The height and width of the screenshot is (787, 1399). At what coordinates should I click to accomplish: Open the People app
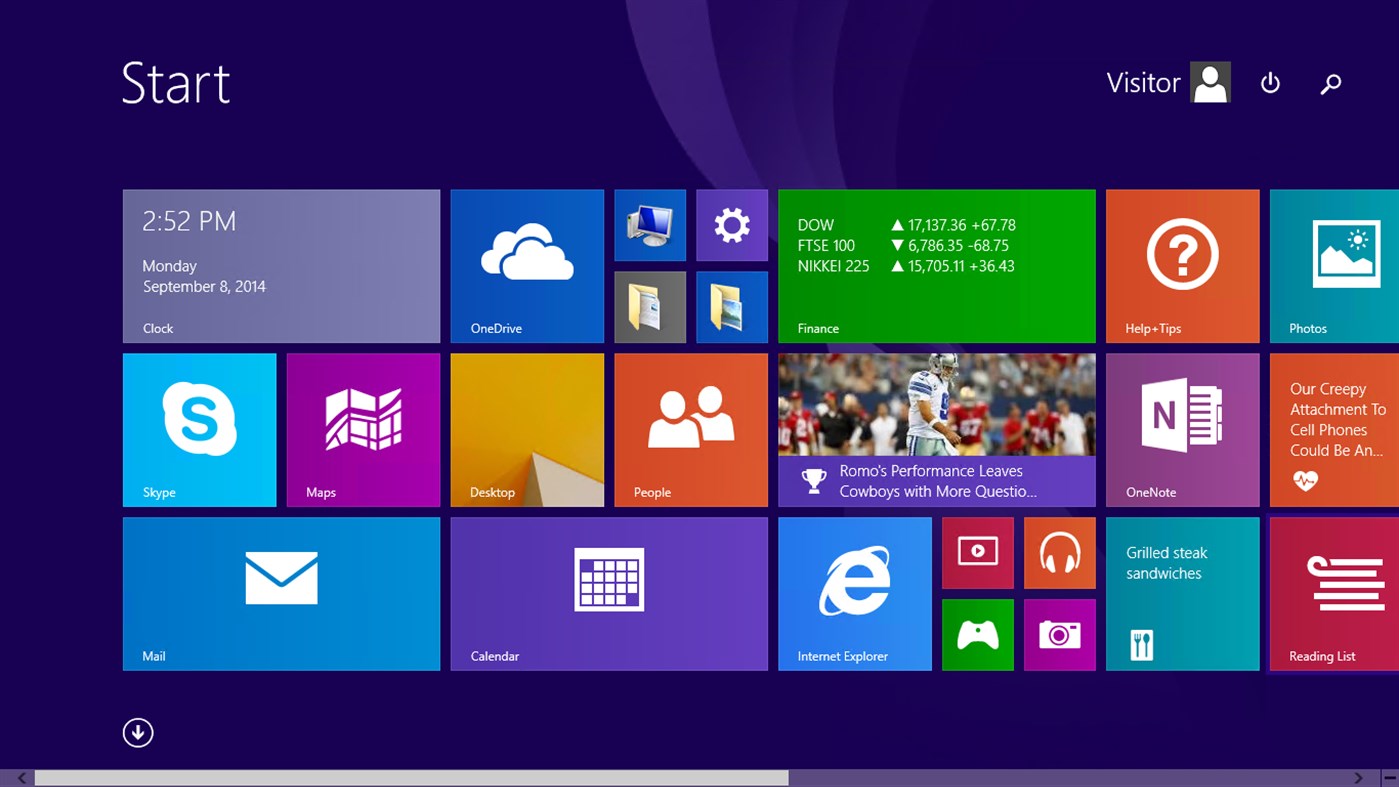(x=690, y=429)
